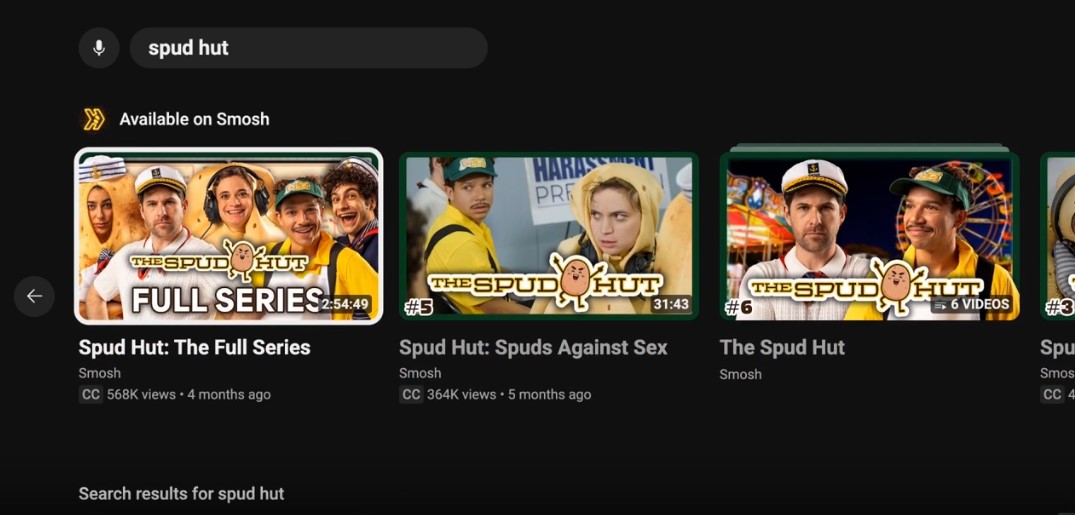Click the microphone voice search icon
Screen dimensions: 1075x515
point(99,48)
